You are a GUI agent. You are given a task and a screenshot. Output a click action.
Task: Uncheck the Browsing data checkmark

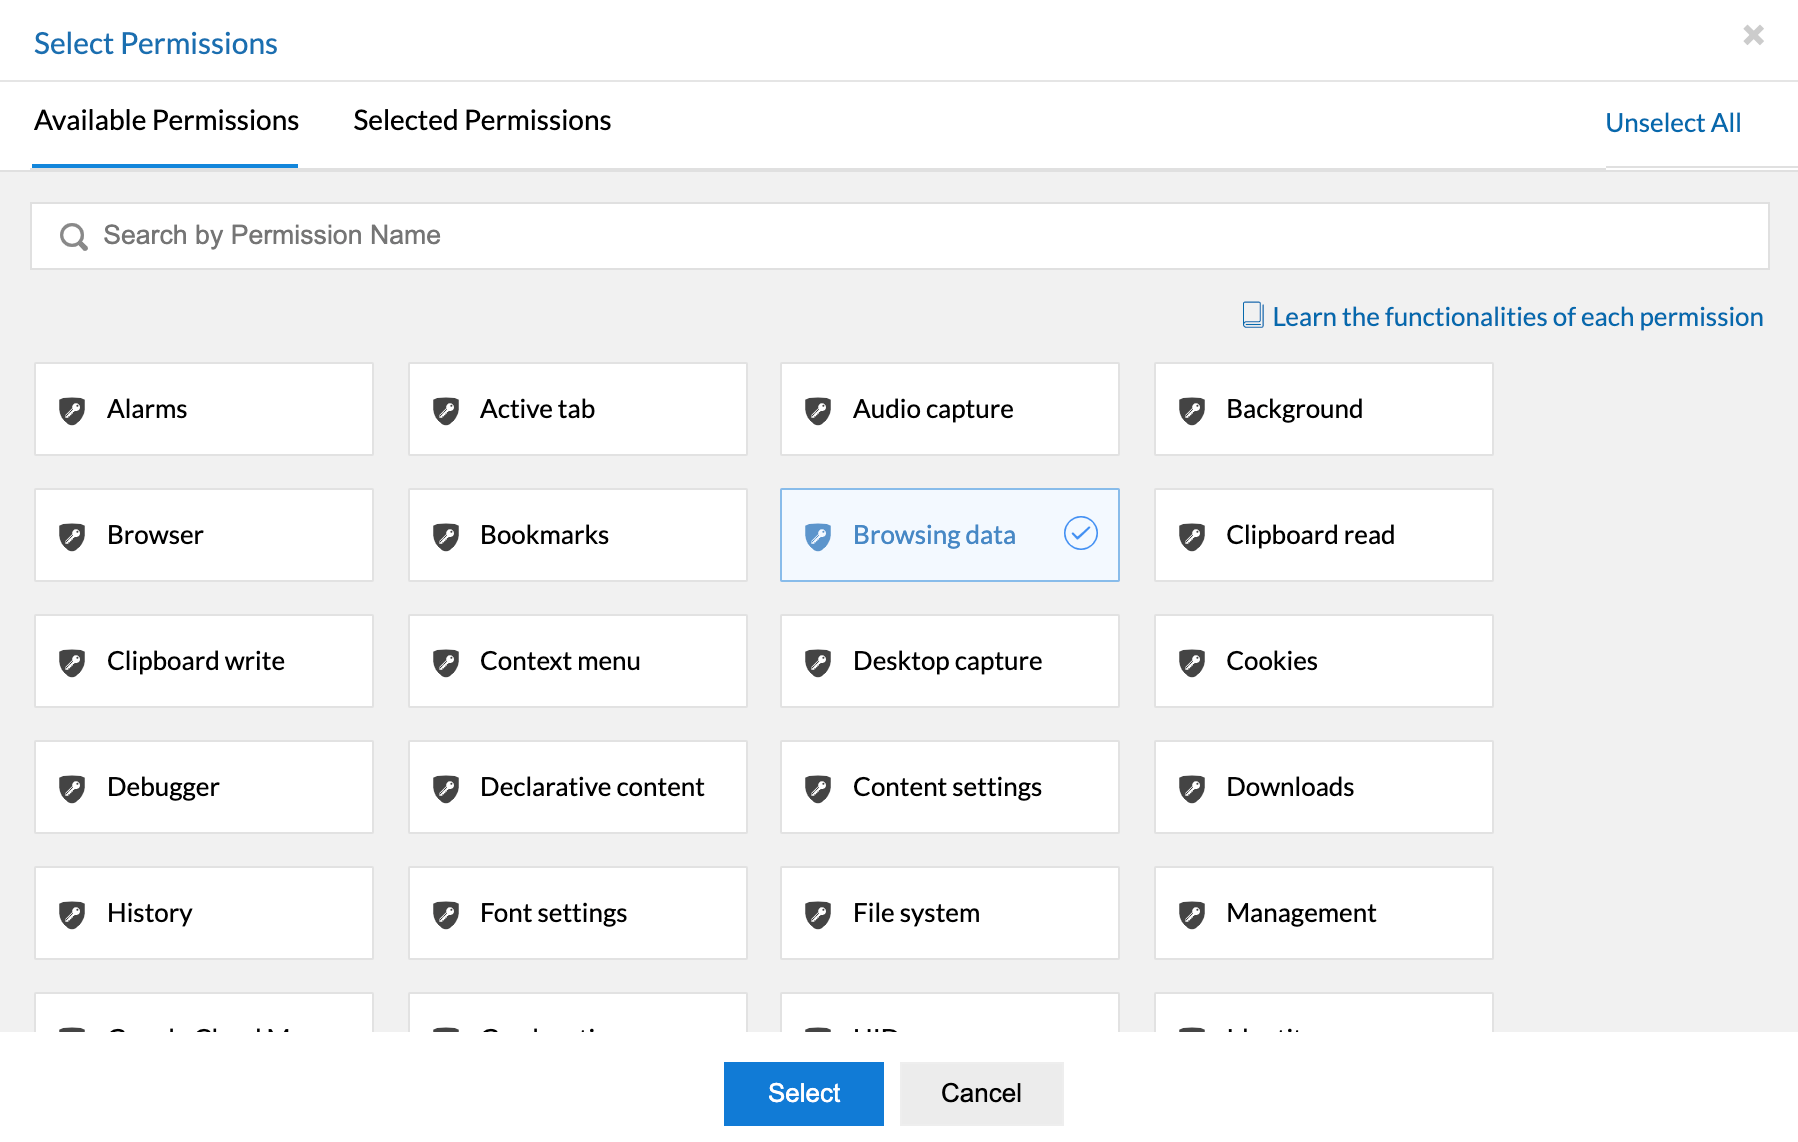1080,534
